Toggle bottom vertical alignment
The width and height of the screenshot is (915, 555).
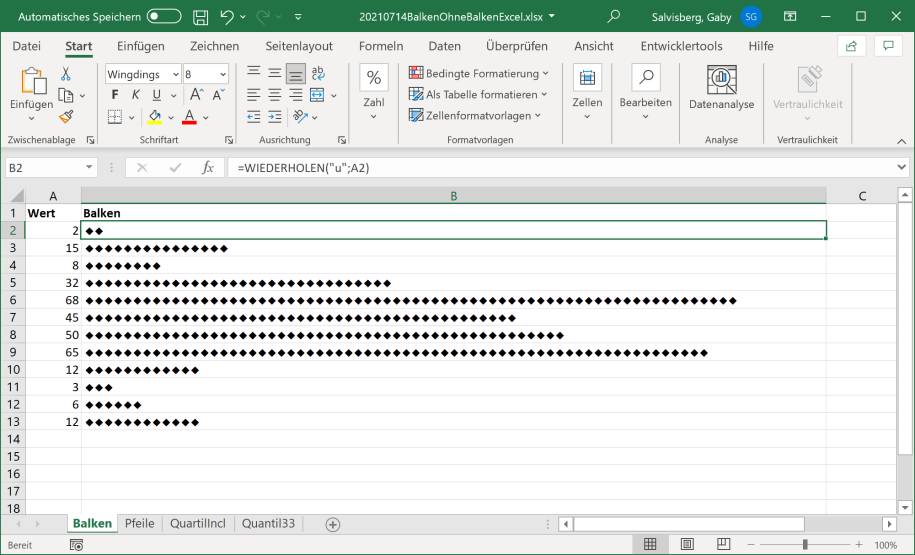pyautogui.click(x=296, y=74)
